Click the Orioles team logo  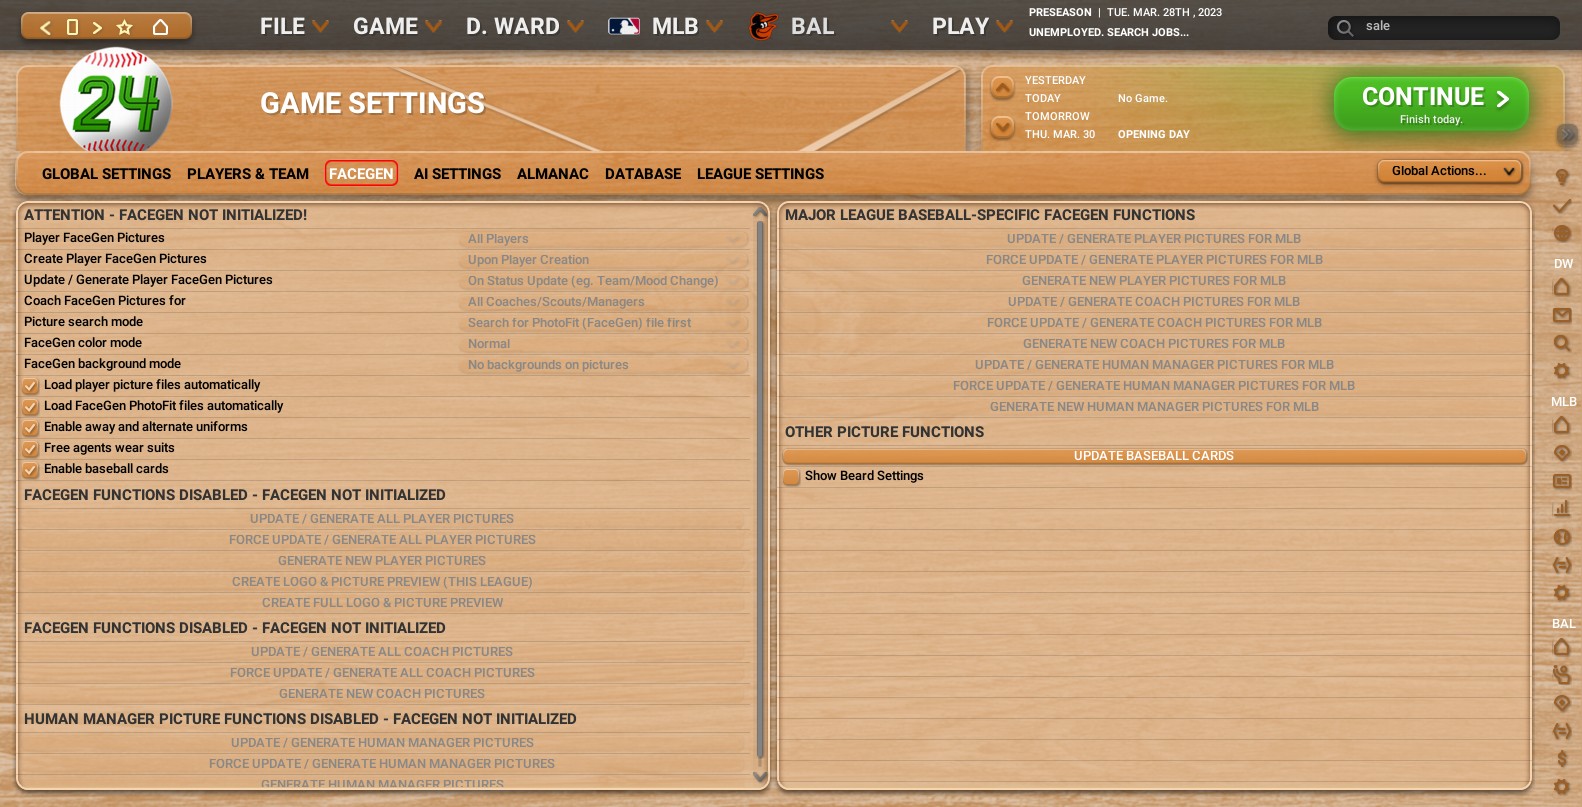(x=763, y=27)
